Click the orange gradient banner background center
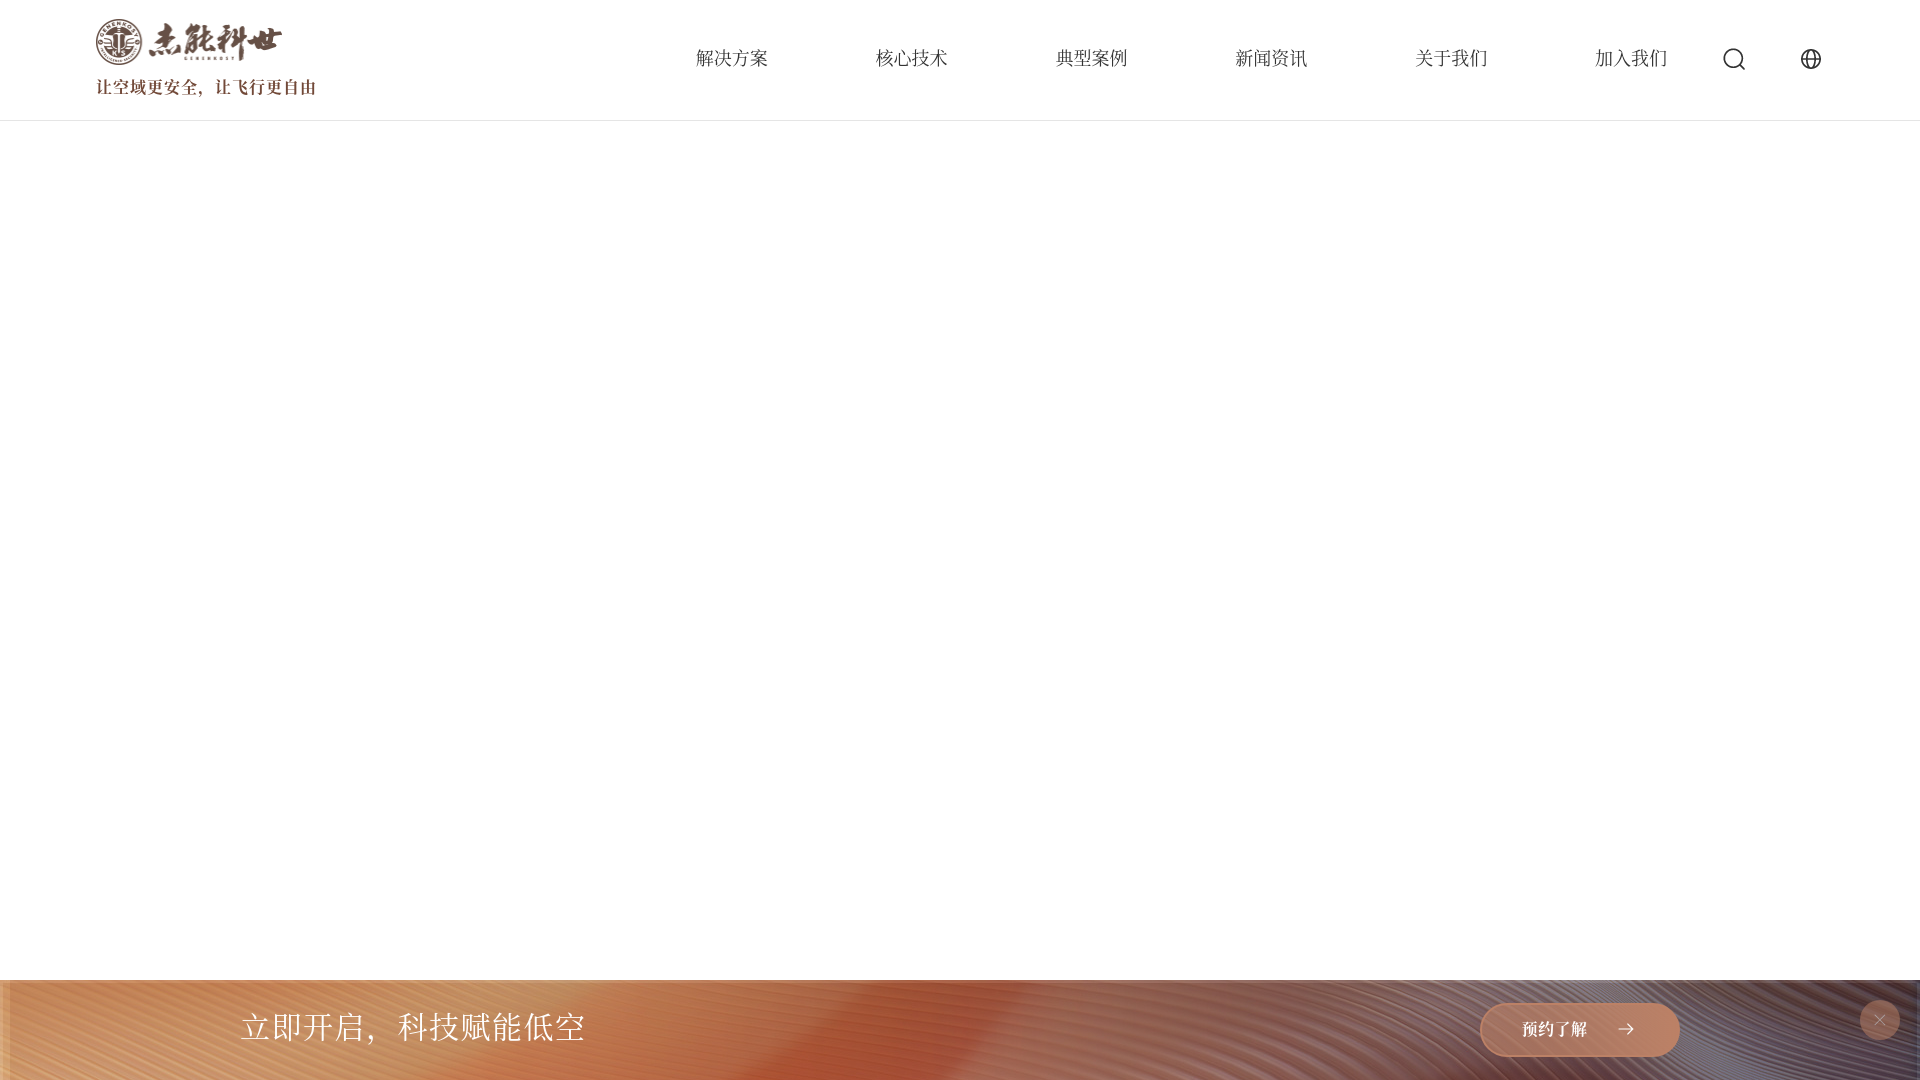Screen dimensions: 1920x1080 960,1030
